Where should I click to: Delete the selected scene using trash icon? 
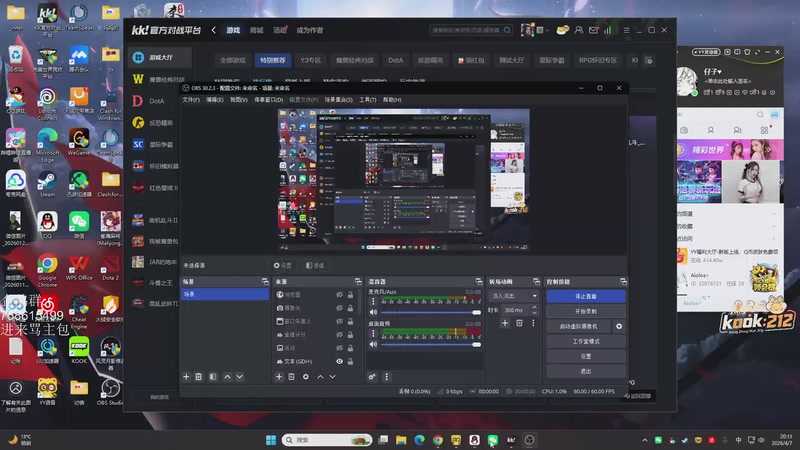[x=199, y=377]
